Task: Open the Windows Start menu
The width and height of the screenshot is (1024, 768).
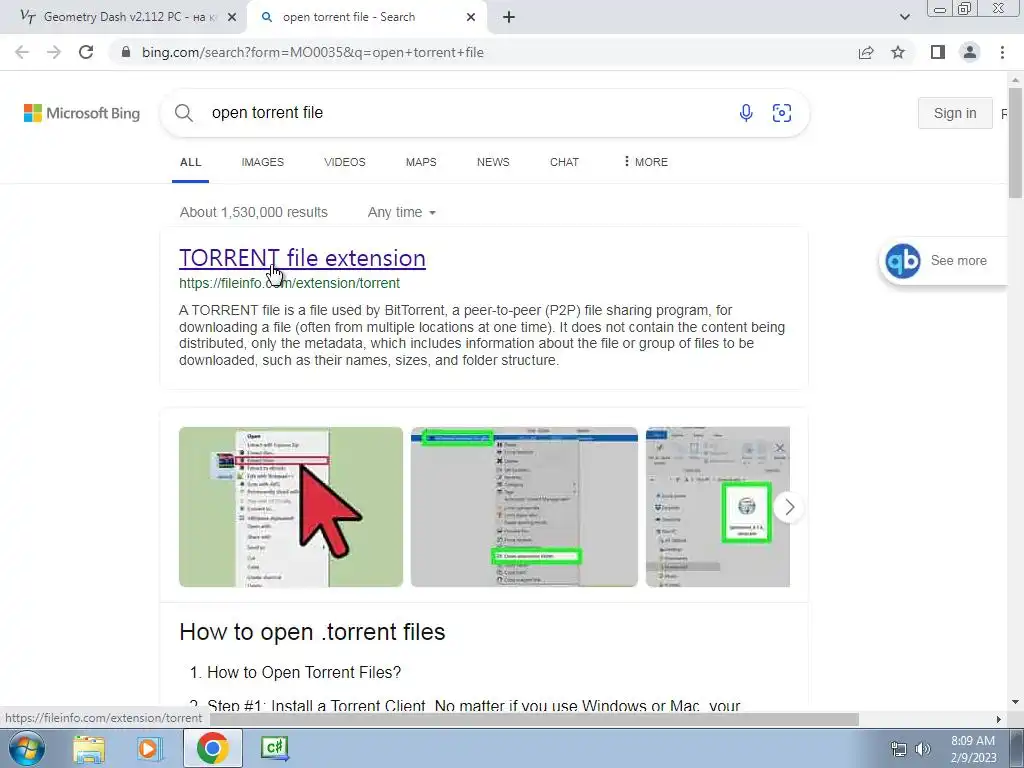Action: [x=27, y=748]
